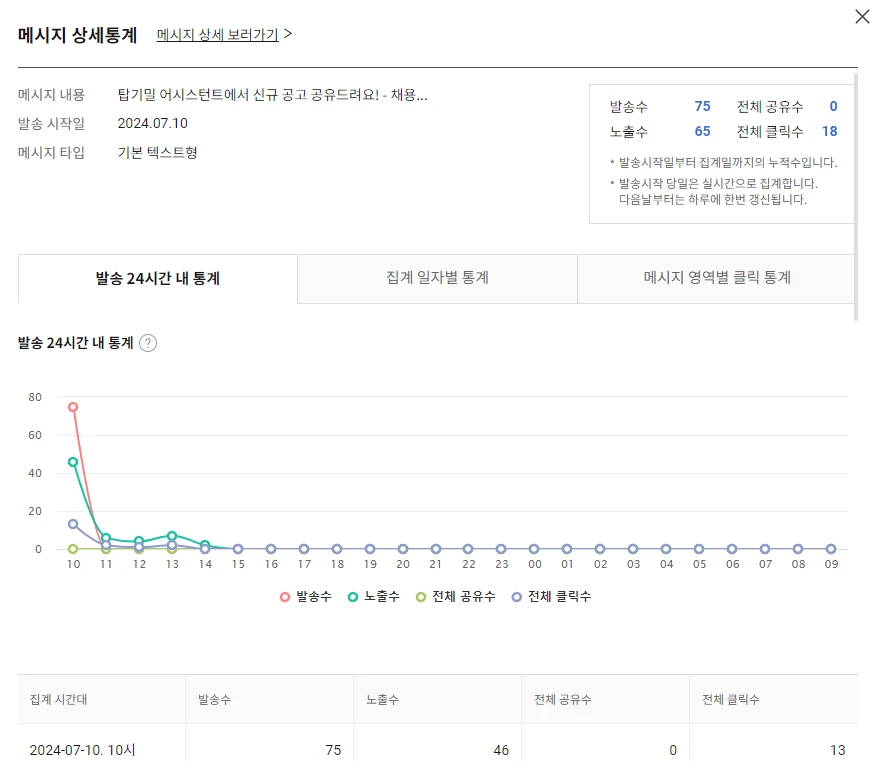Open 메시지 상세 보러가기 link
870x776 pixels.
(x=218, y=34)
